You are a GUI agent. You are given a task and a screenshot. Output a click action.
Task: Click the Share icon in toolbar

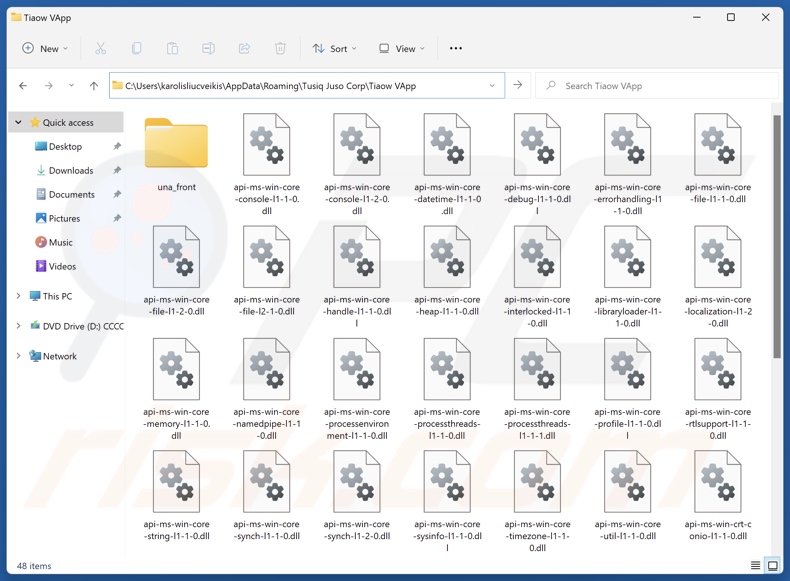pos(244,48)
